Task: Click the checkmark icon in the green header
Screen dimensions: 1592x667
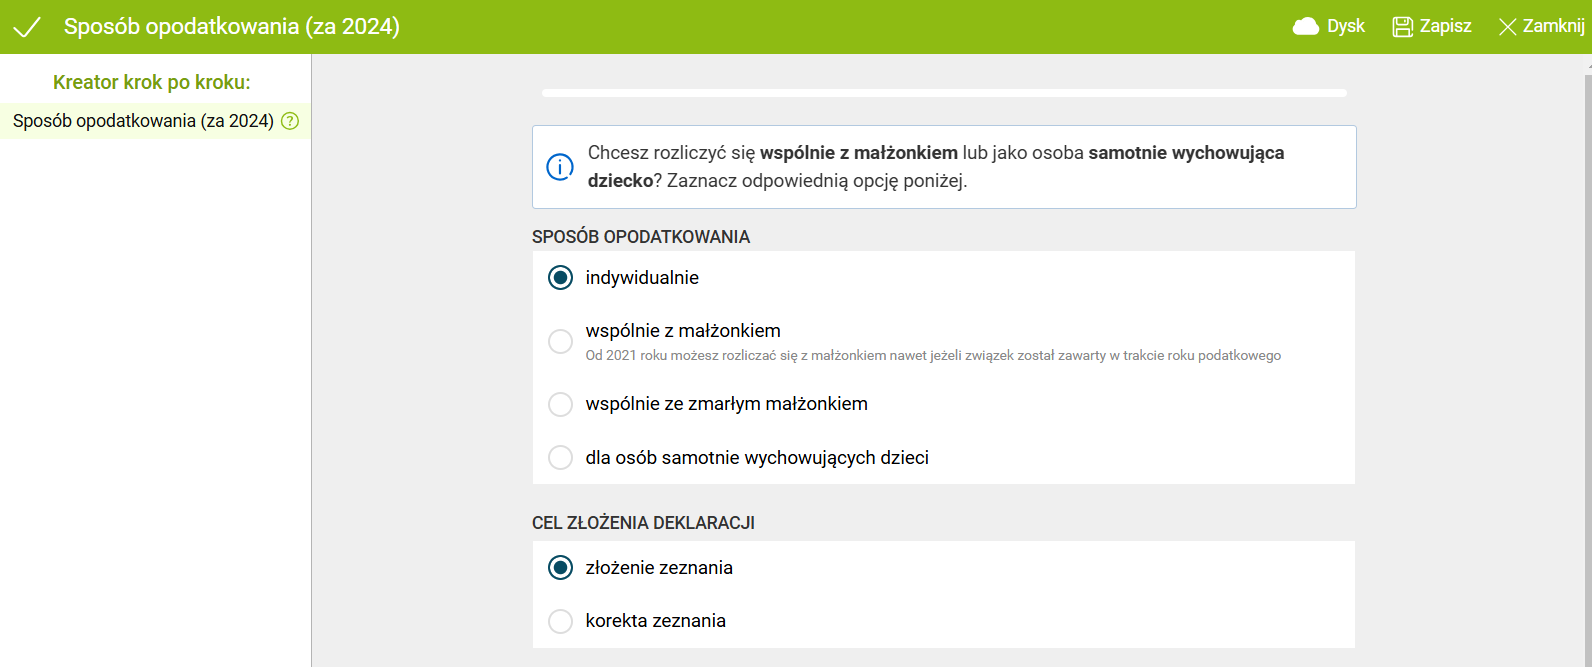Action: pyautogui.click(x=27, y=27)
